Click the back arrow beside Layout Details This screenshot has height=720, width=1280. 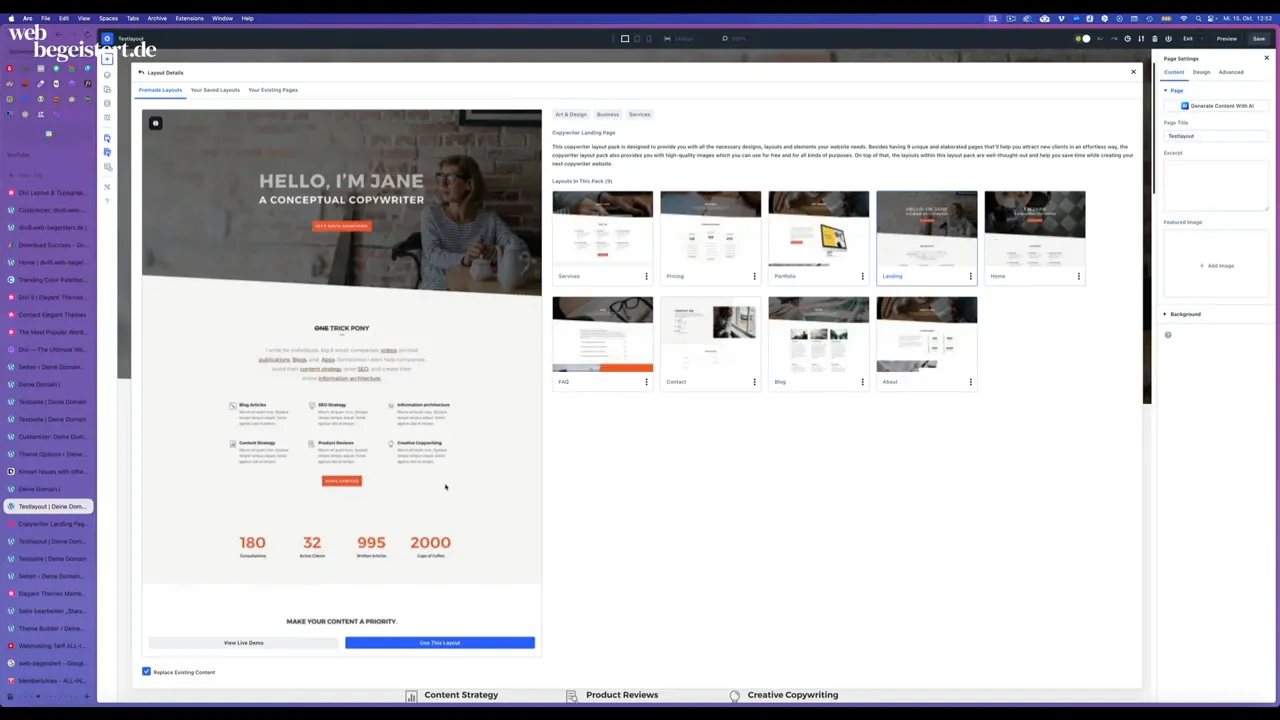coord(141,73)
